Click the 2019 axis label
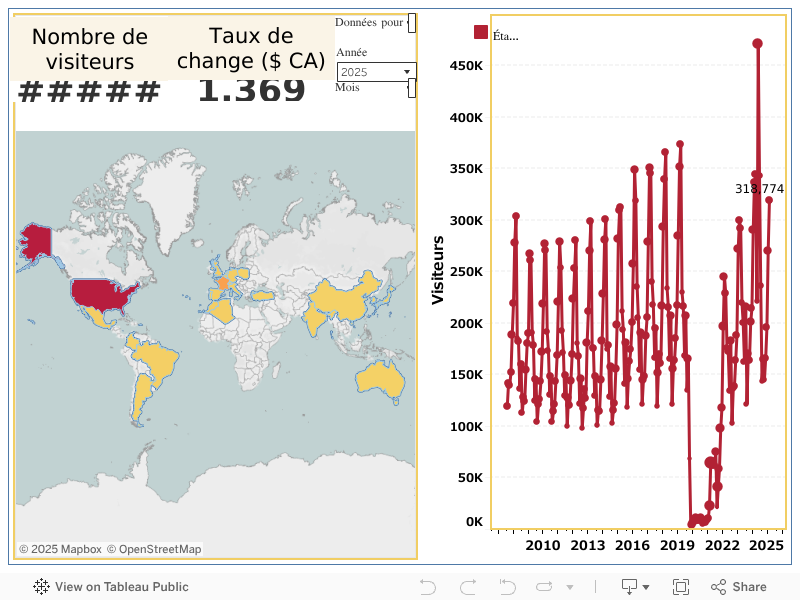Viewport: 800px width, 600px height. click(x=678, y=545)
